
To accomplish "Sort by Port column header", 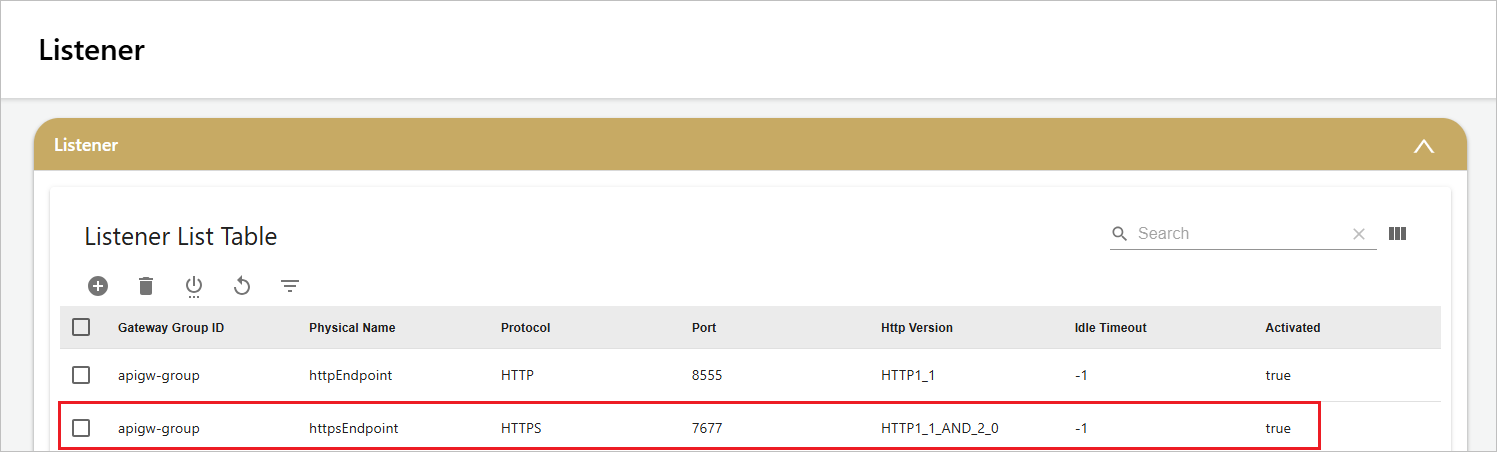I will coord(704,328).
